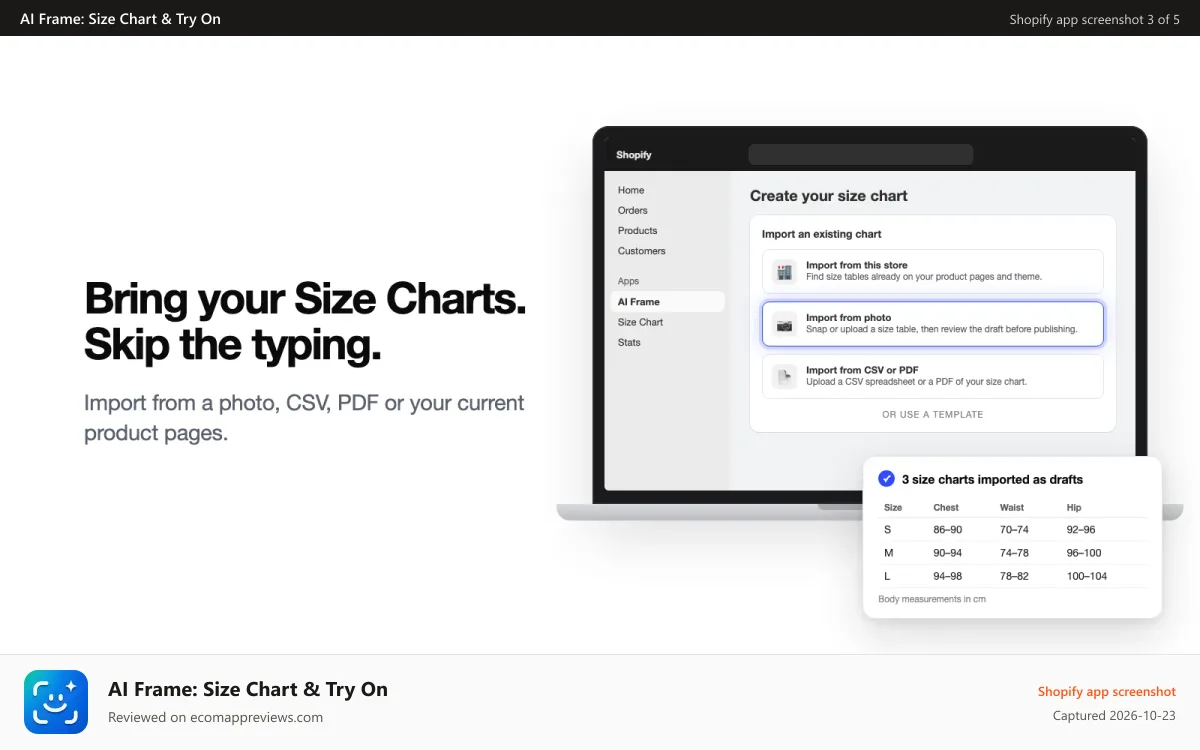
Task: Click the Size column header
Action: (893, 507)
